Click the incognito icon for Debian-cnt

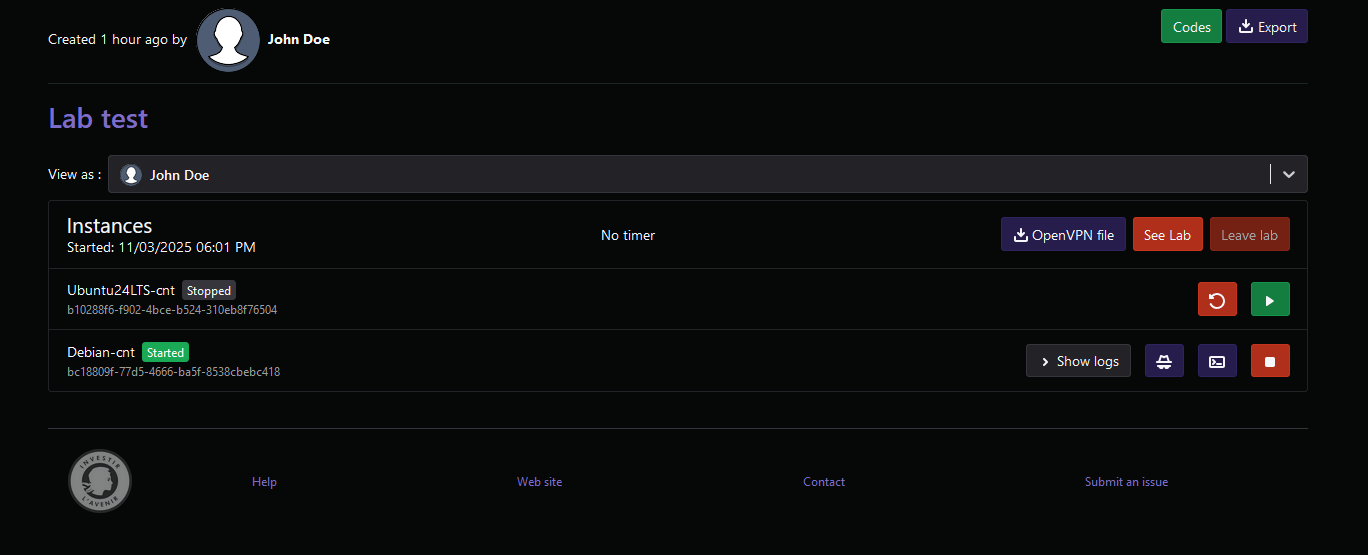[1164, 361]
